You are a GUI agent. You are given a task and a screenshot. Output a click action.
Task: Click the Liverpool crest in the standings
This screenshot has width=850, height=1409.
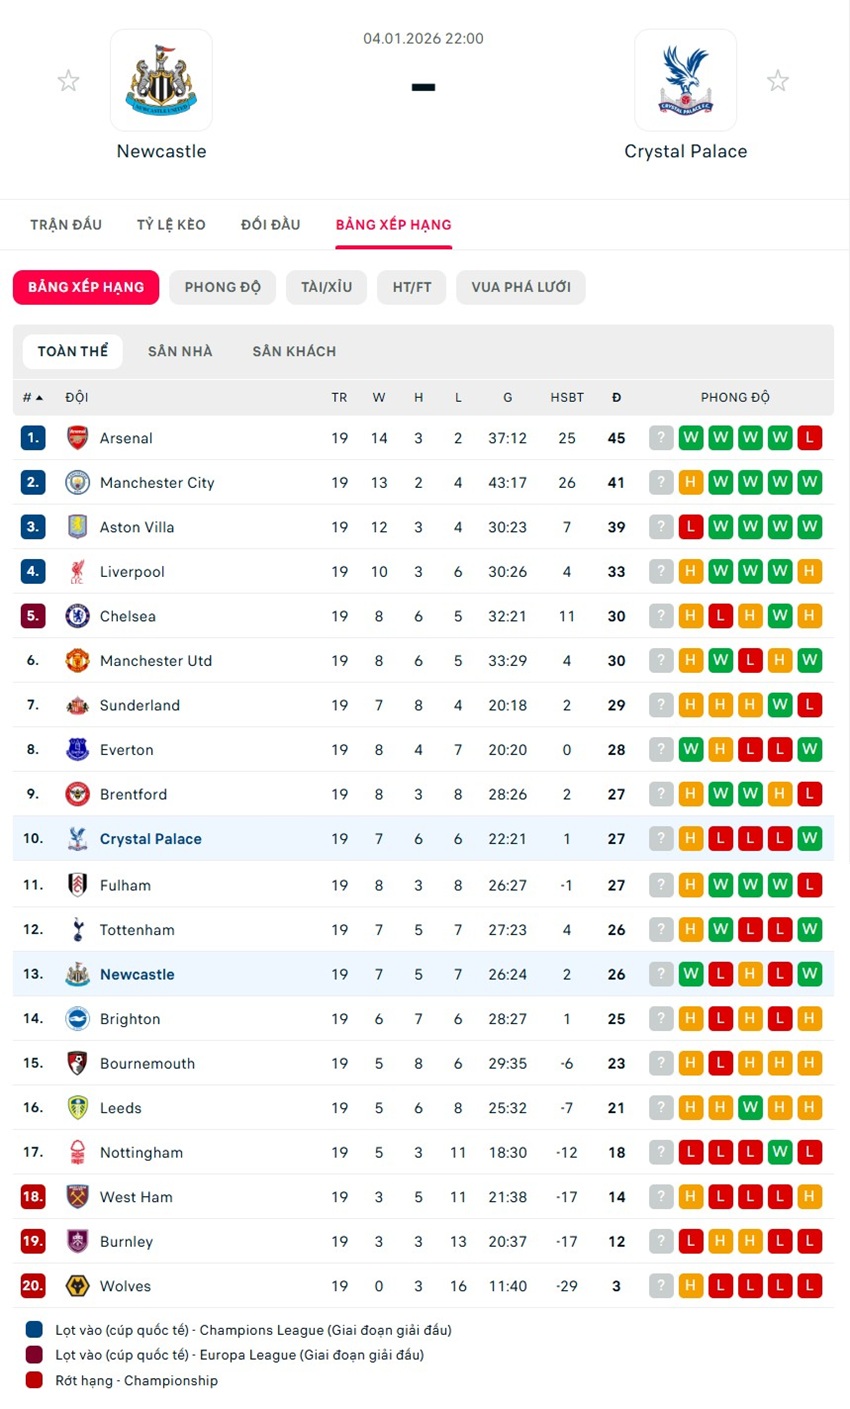click(x=77, y=572)
